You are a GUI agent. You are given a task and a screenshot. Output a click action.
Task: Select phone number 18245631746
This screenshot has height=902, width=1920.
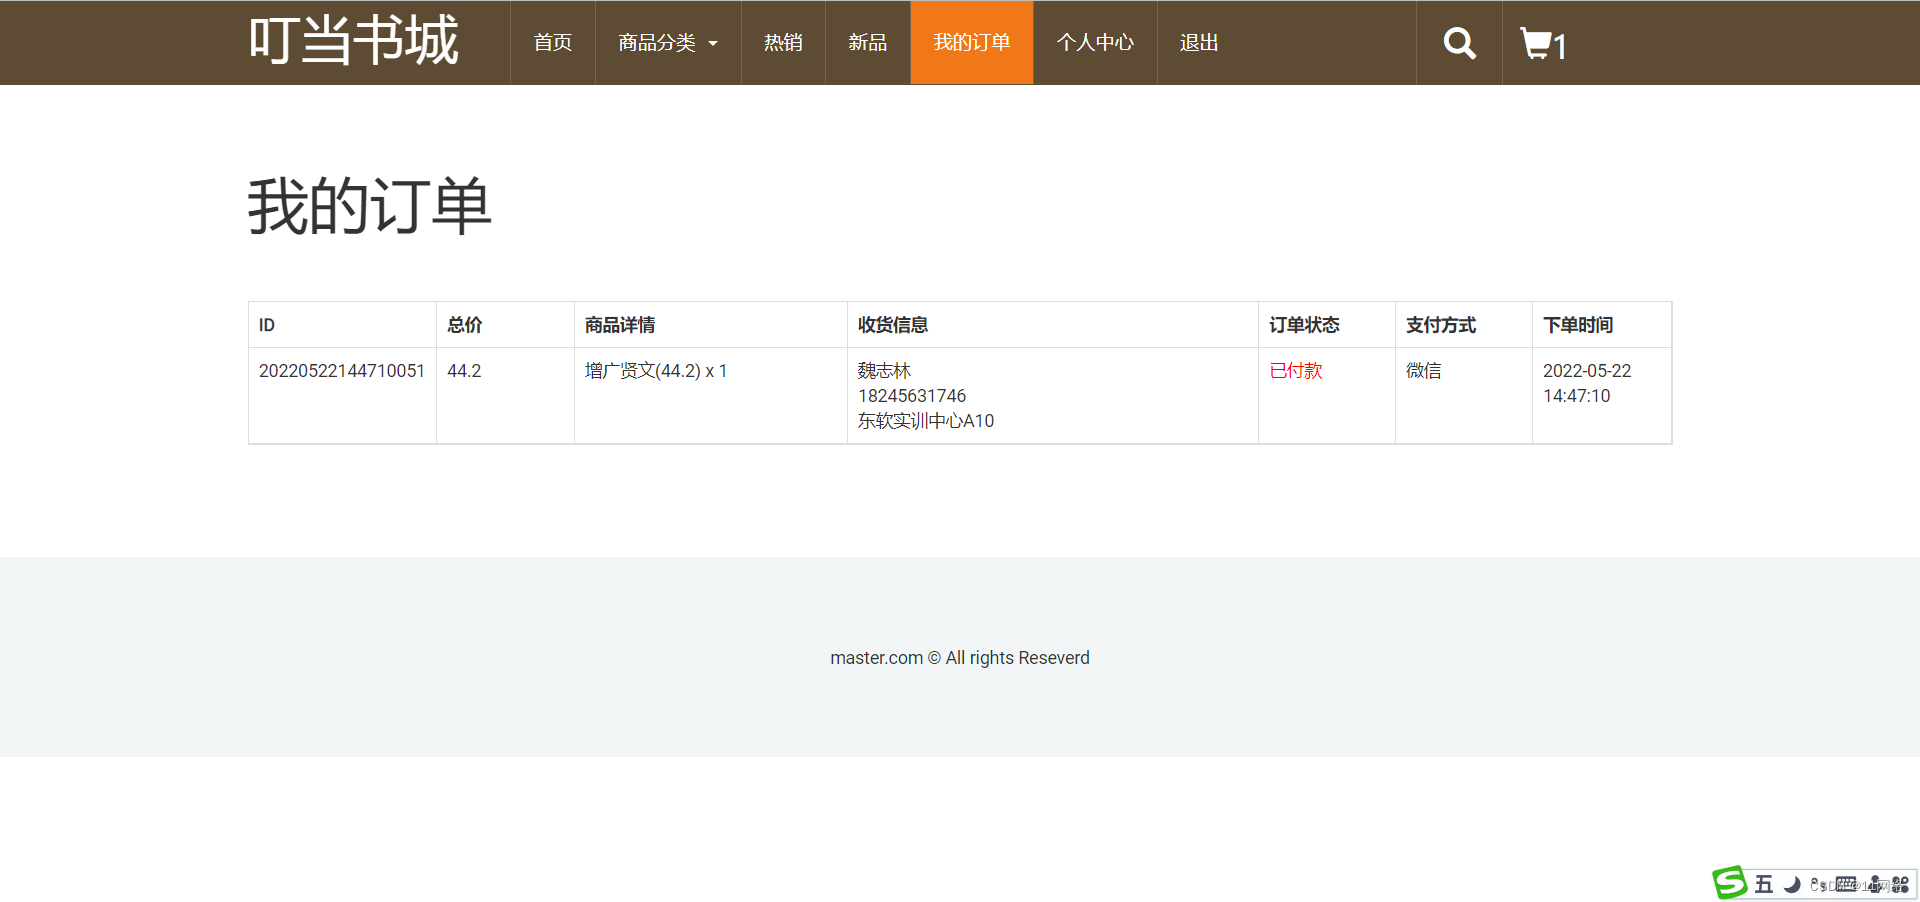pos(912,396)
